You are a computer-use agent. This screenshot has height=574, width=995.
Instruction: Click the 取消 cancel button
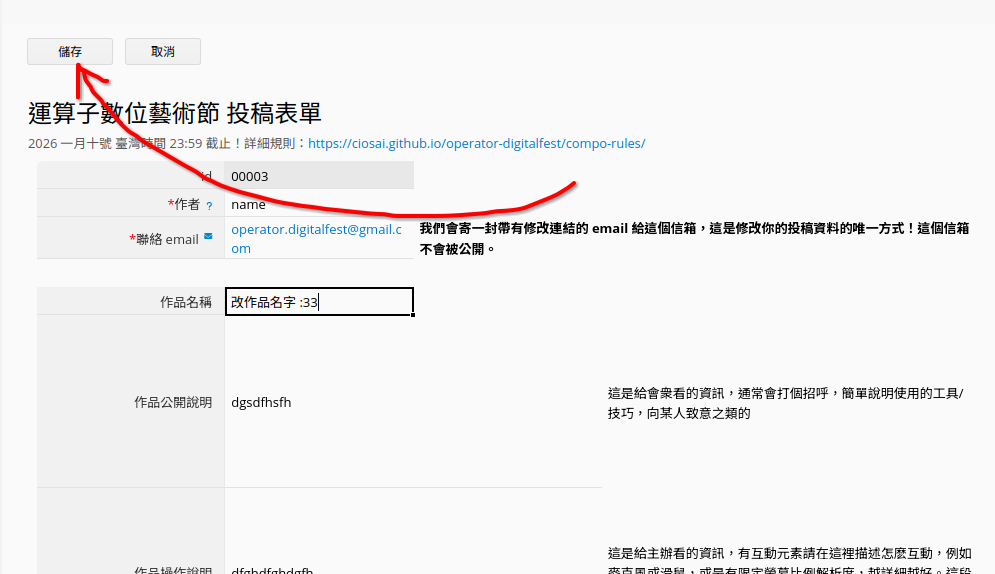click(163, 51)
